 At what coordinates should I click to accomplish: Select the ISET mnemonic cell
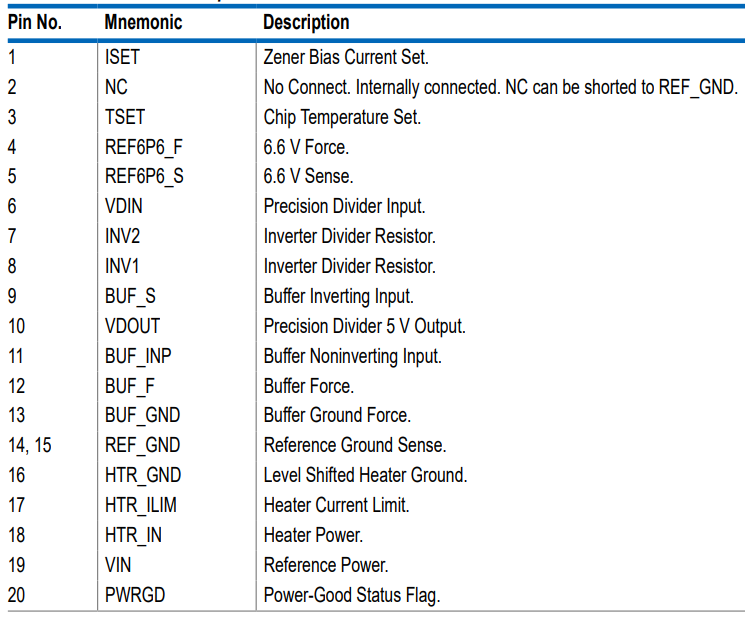(x=123, y=57)
